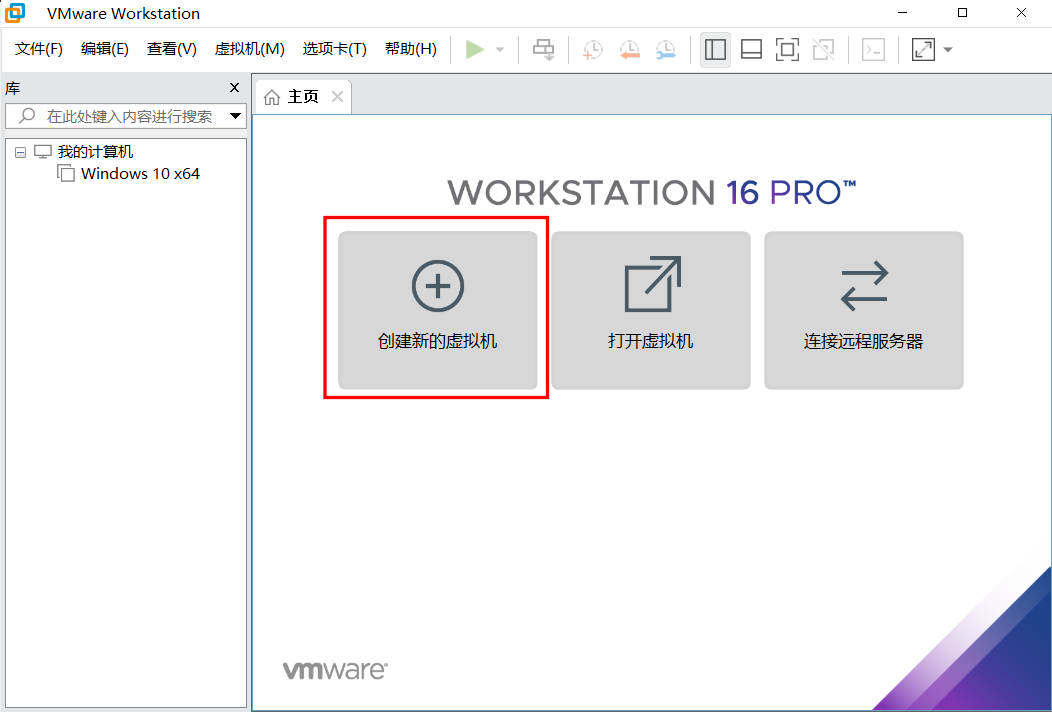The image size is (1052, 712).
Task: Open the snapshot manager wrench icon
Action: (x=665, y=49)
